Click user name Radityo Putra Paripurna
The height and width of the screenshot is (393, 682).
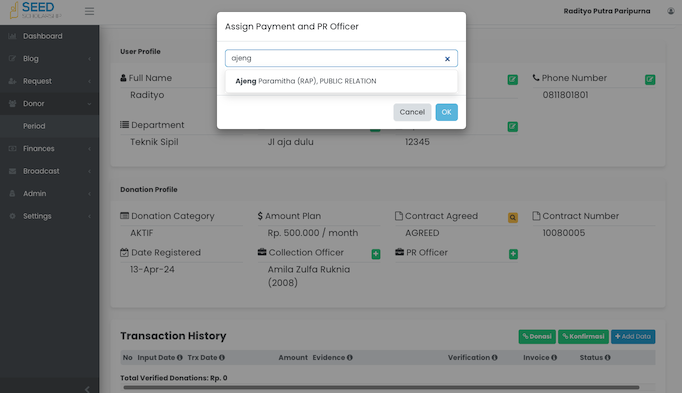point(607,11)
